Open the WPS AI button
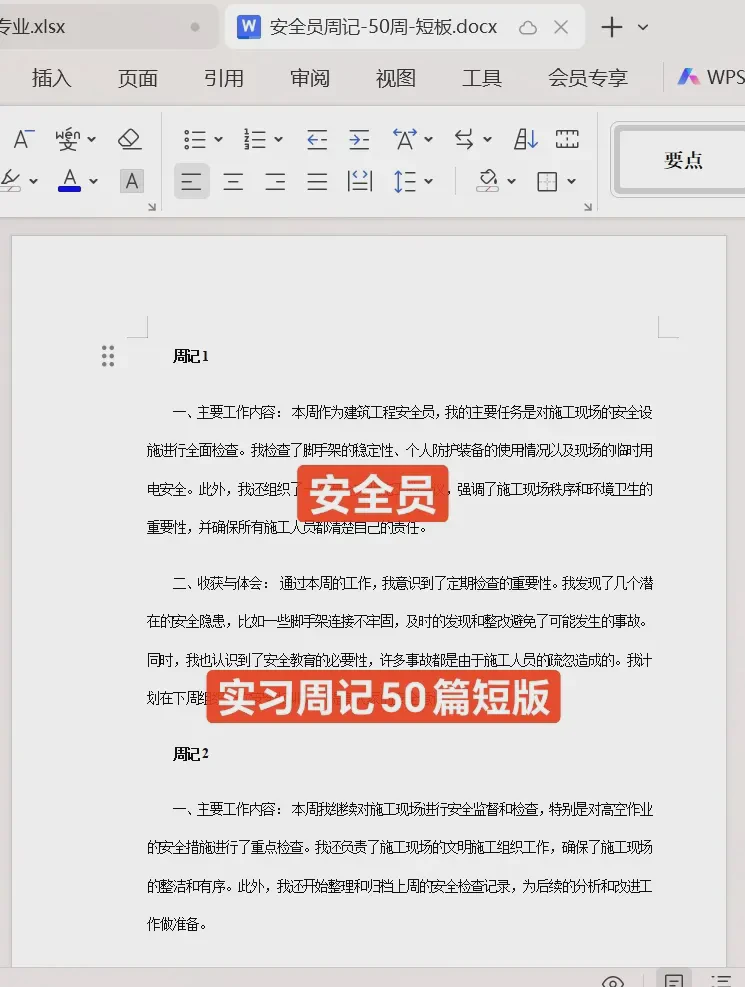 pyautogui.click(x=711, y=77)
